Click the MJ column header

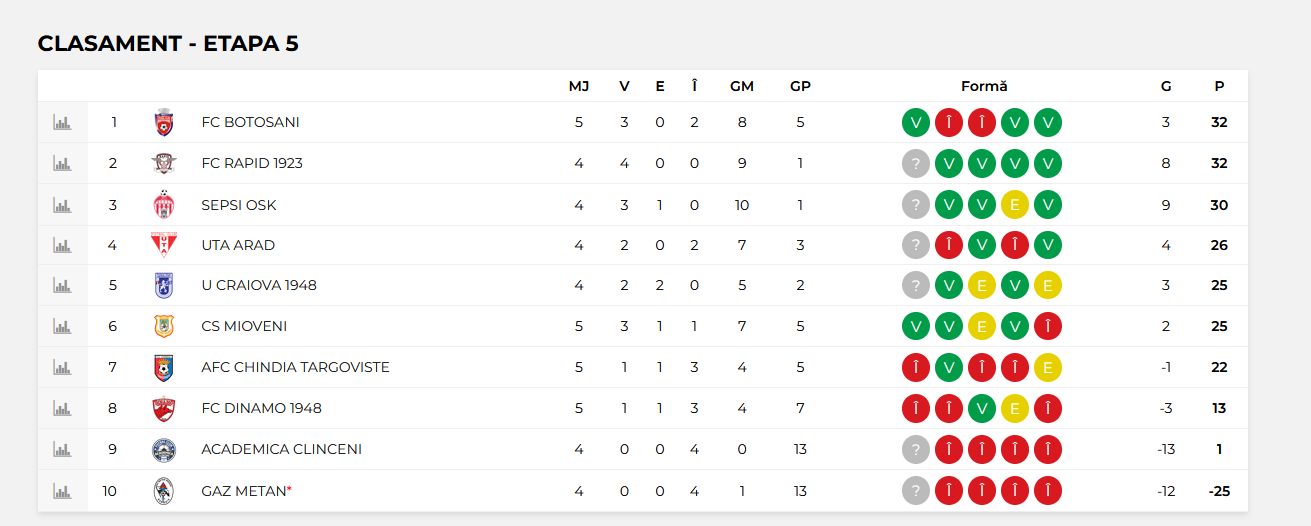(x=579, y=86)
